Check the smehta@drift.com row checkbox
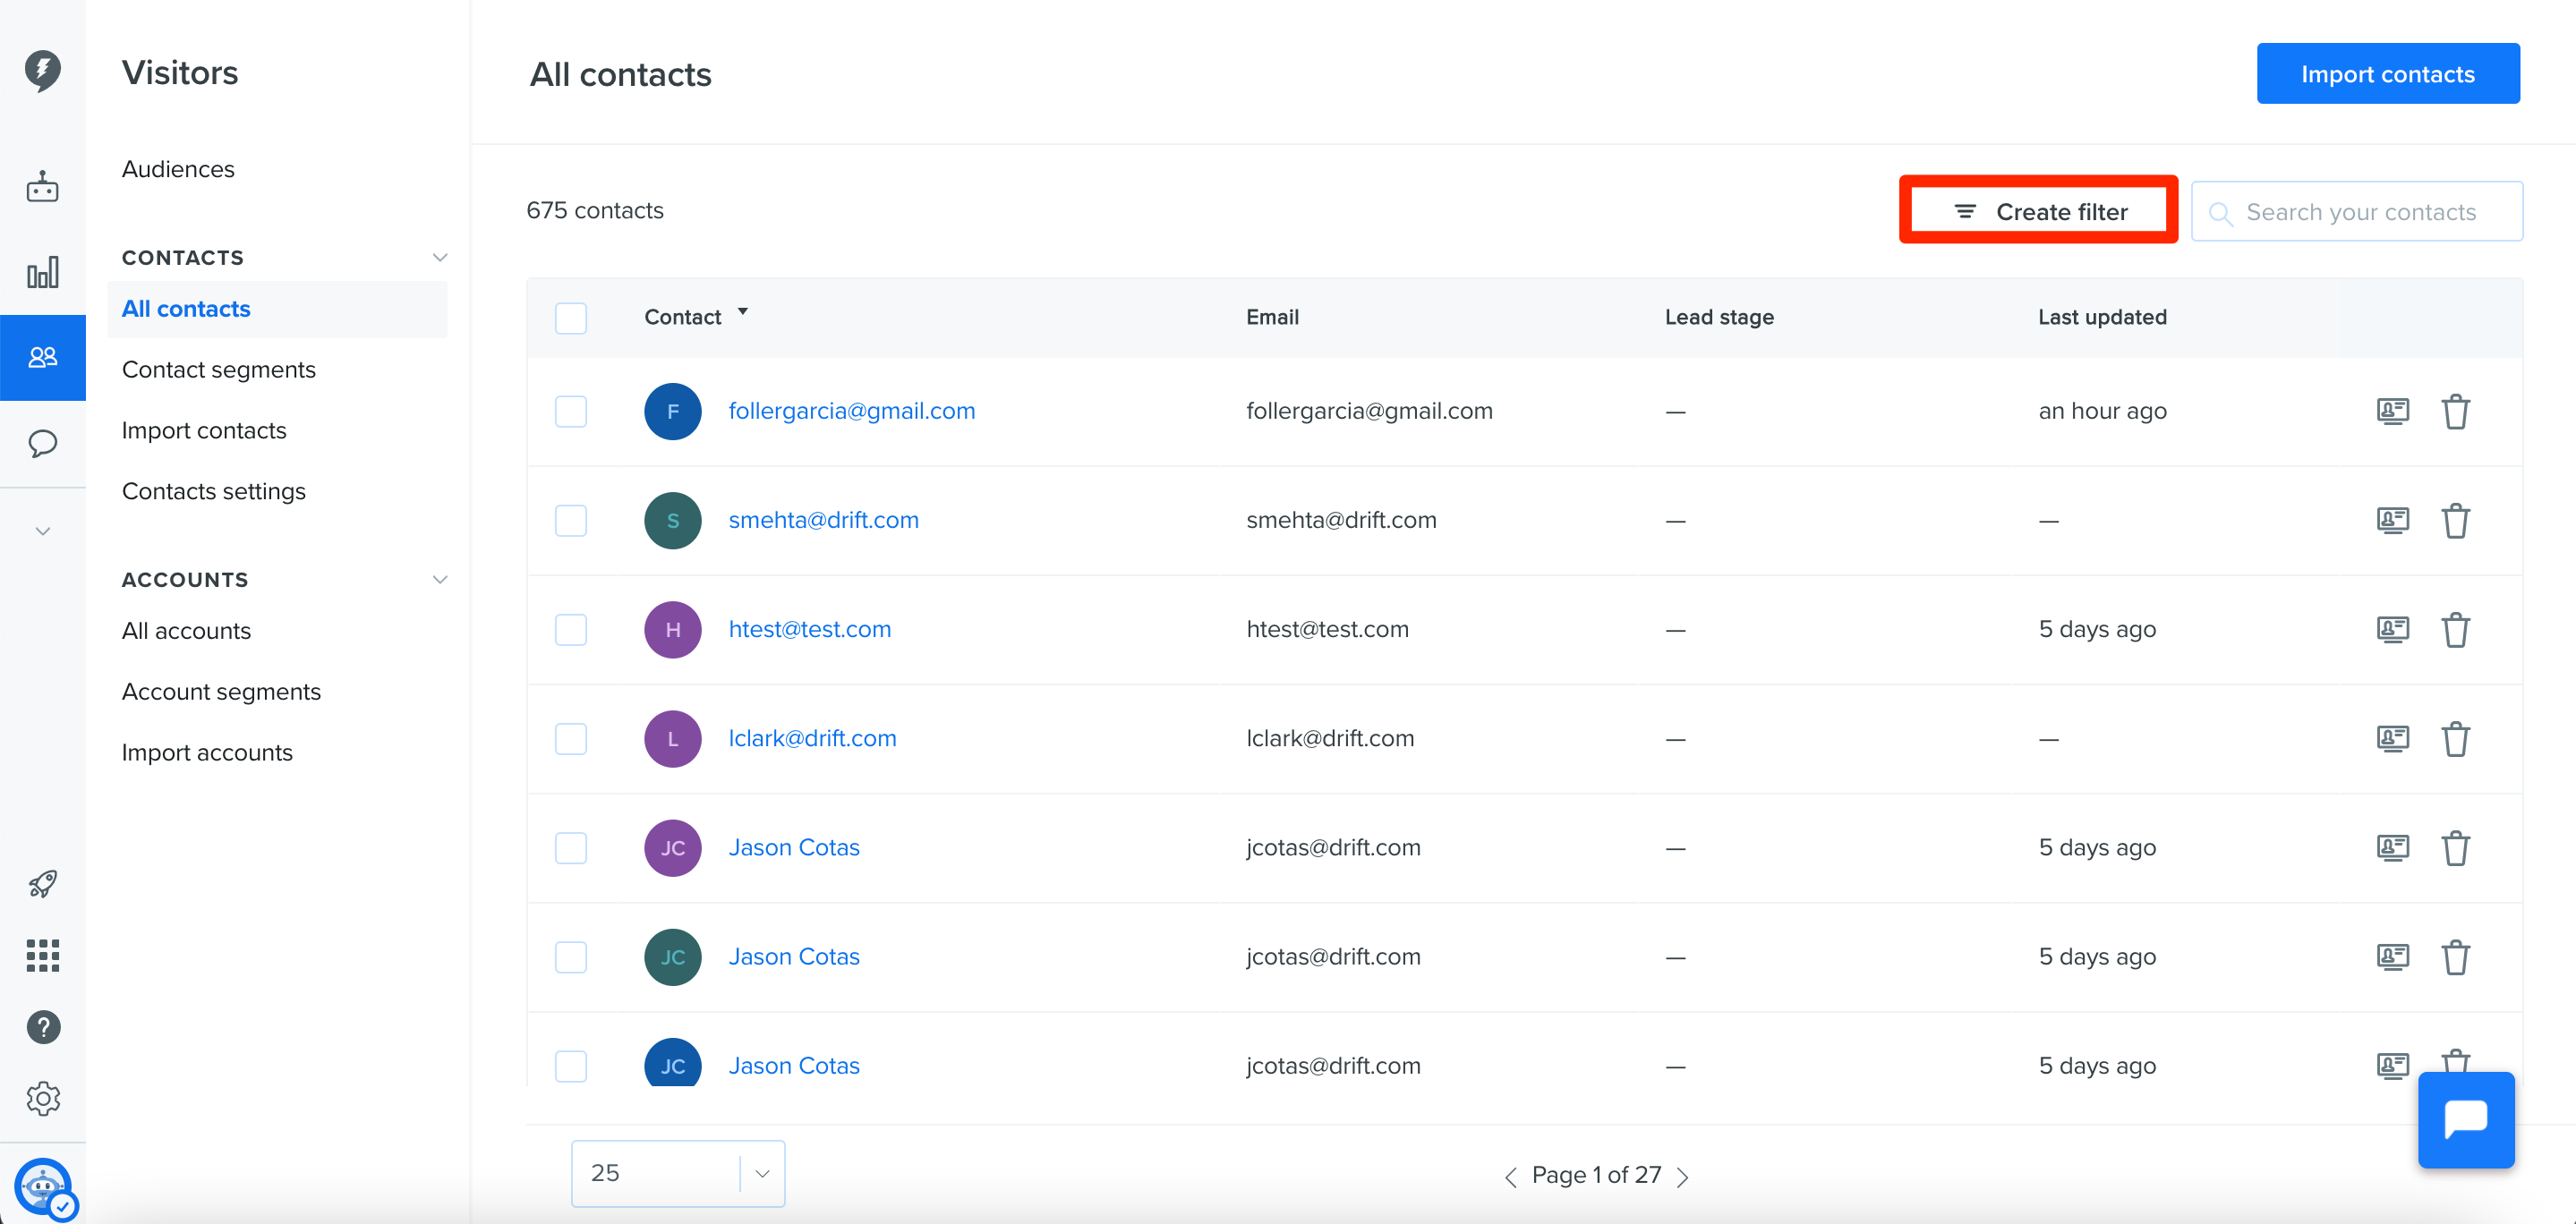The image size is (2576, 1224). click(x=571, y=520)
